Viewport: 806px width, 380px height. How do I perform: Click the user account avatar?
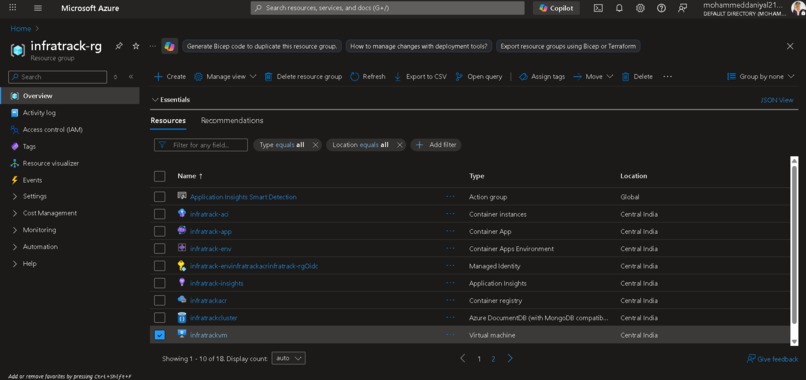pos(798,8)
